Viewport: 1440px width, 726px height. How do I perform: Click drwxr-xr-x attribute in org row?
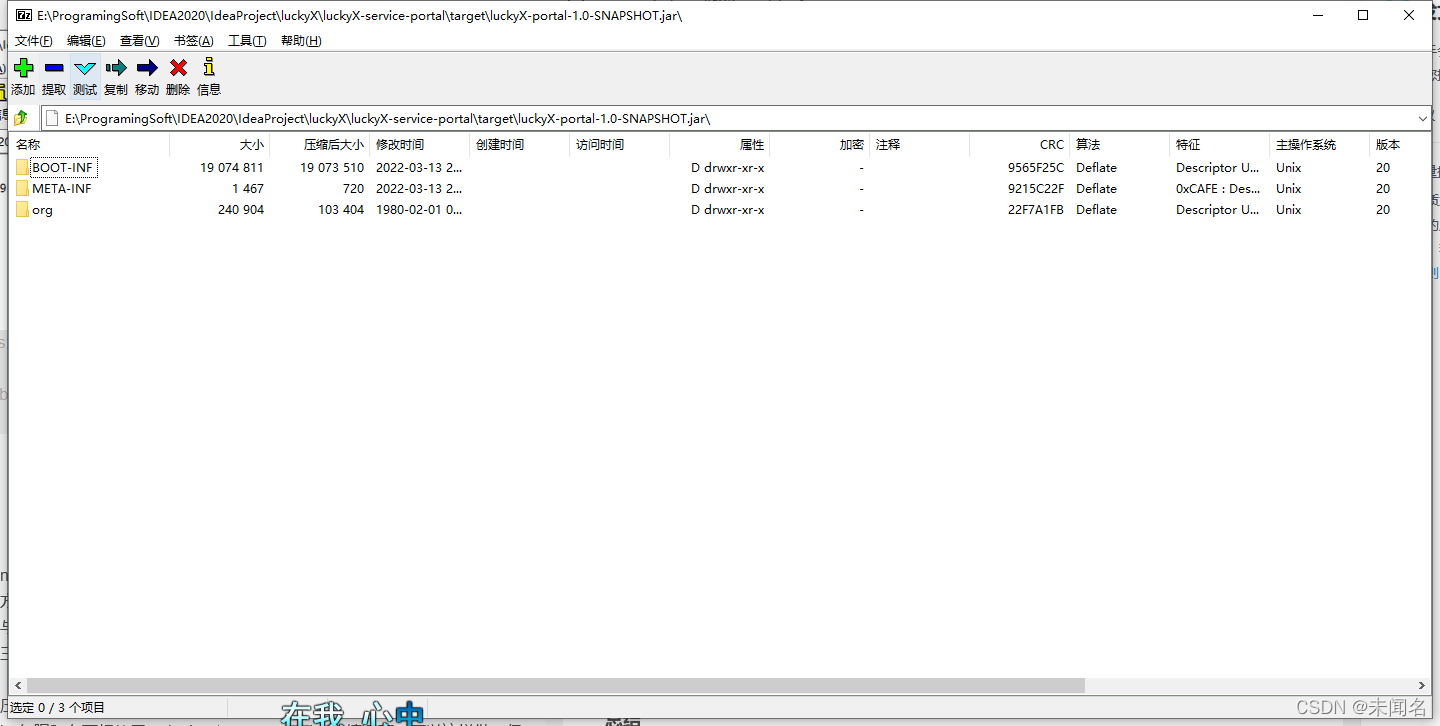click(727, 210)
